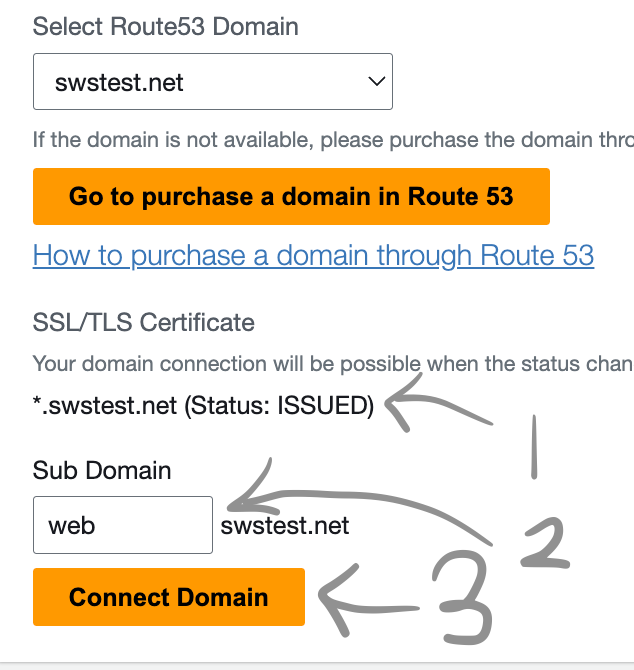Click the 'Your domain connection will be possible' text
The image size is (634, 670).
(x=330, y=363)
